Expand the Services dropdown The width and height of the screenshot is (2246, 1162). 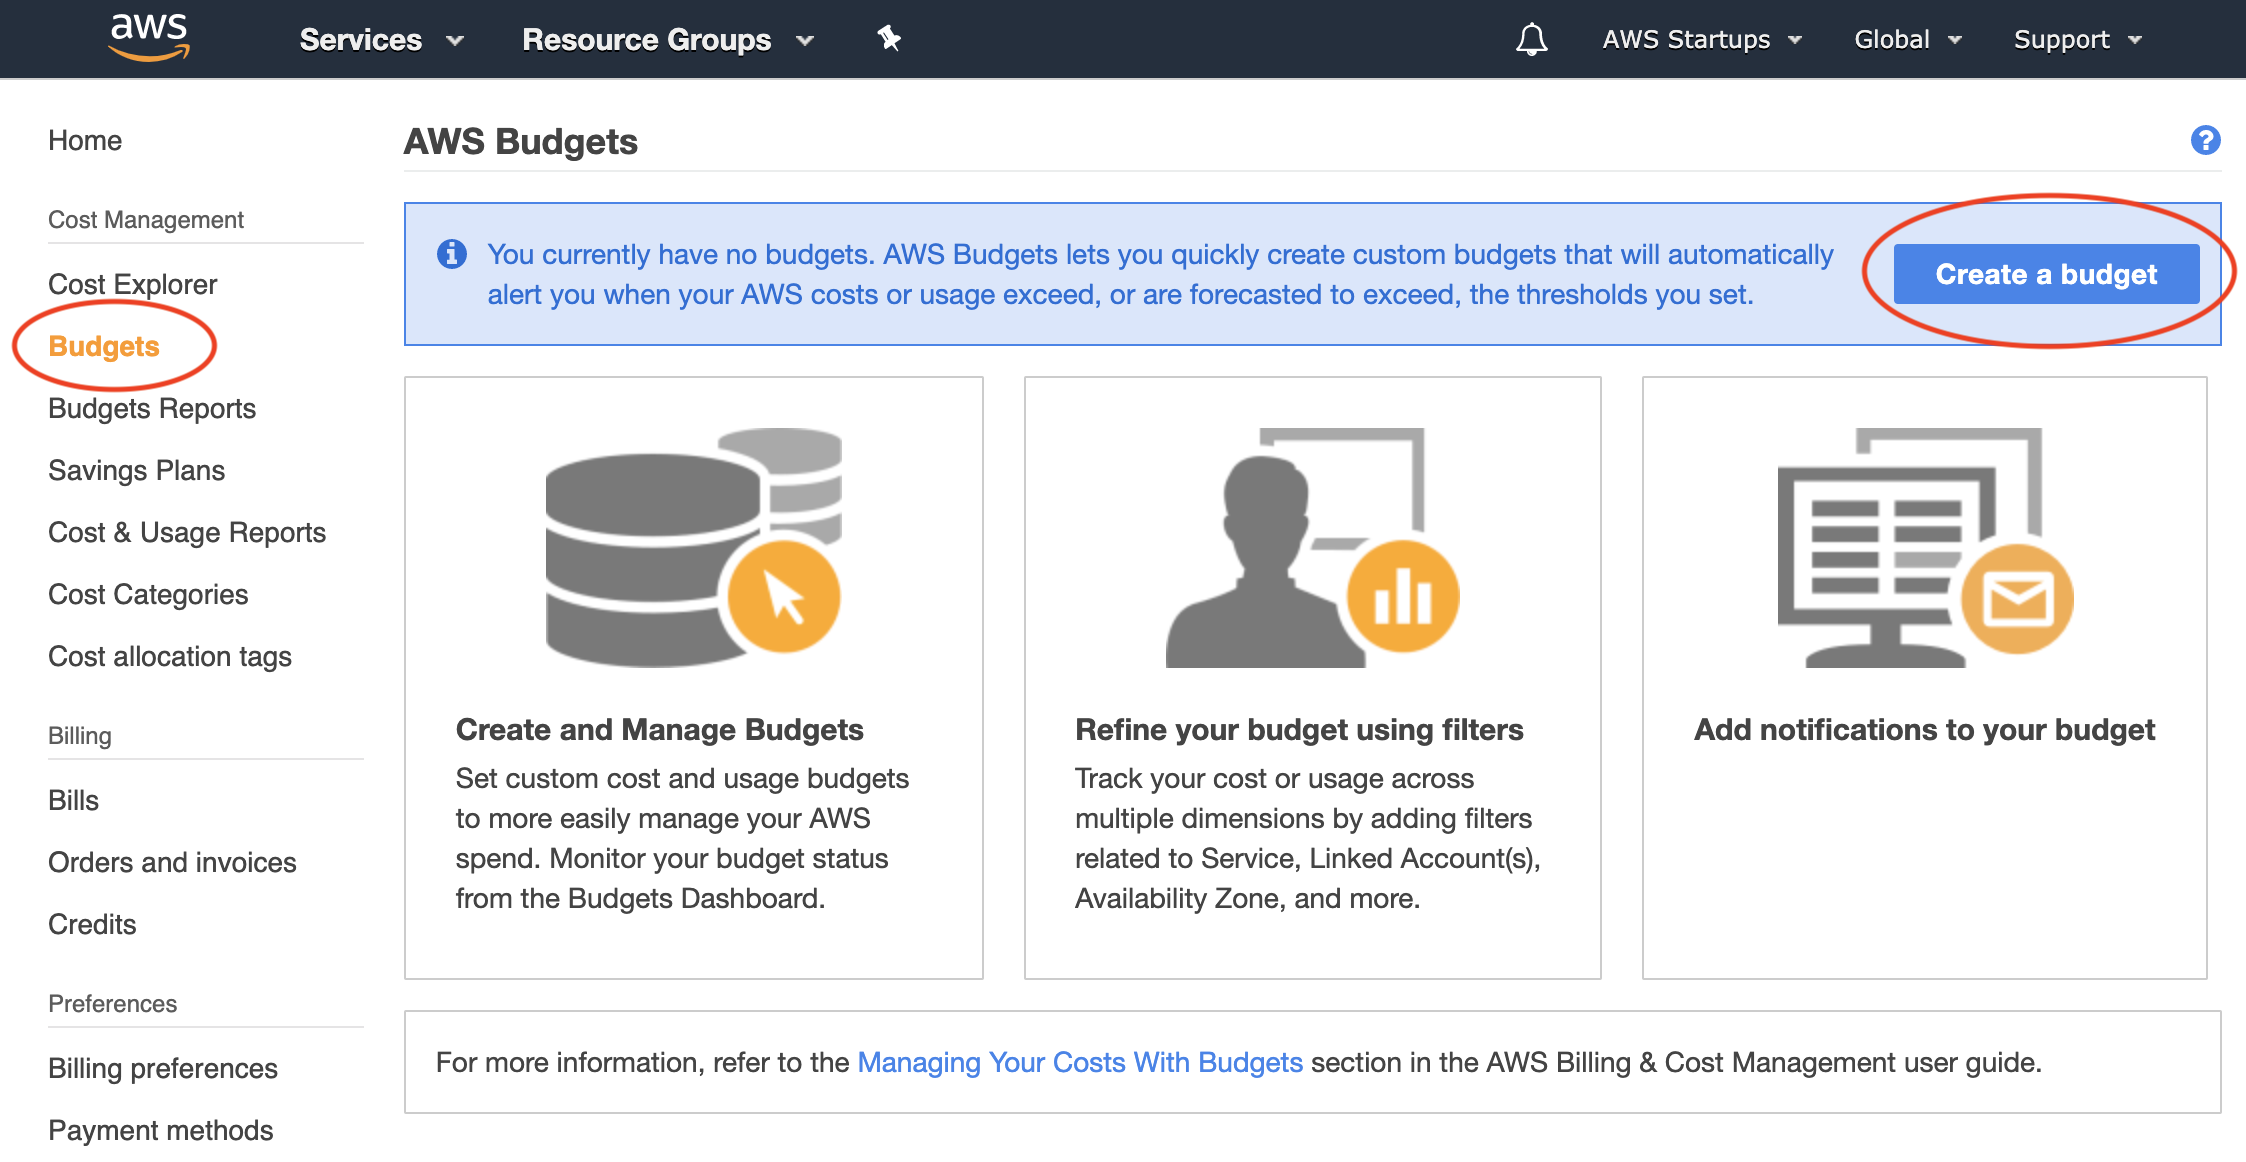click(381, 40)
